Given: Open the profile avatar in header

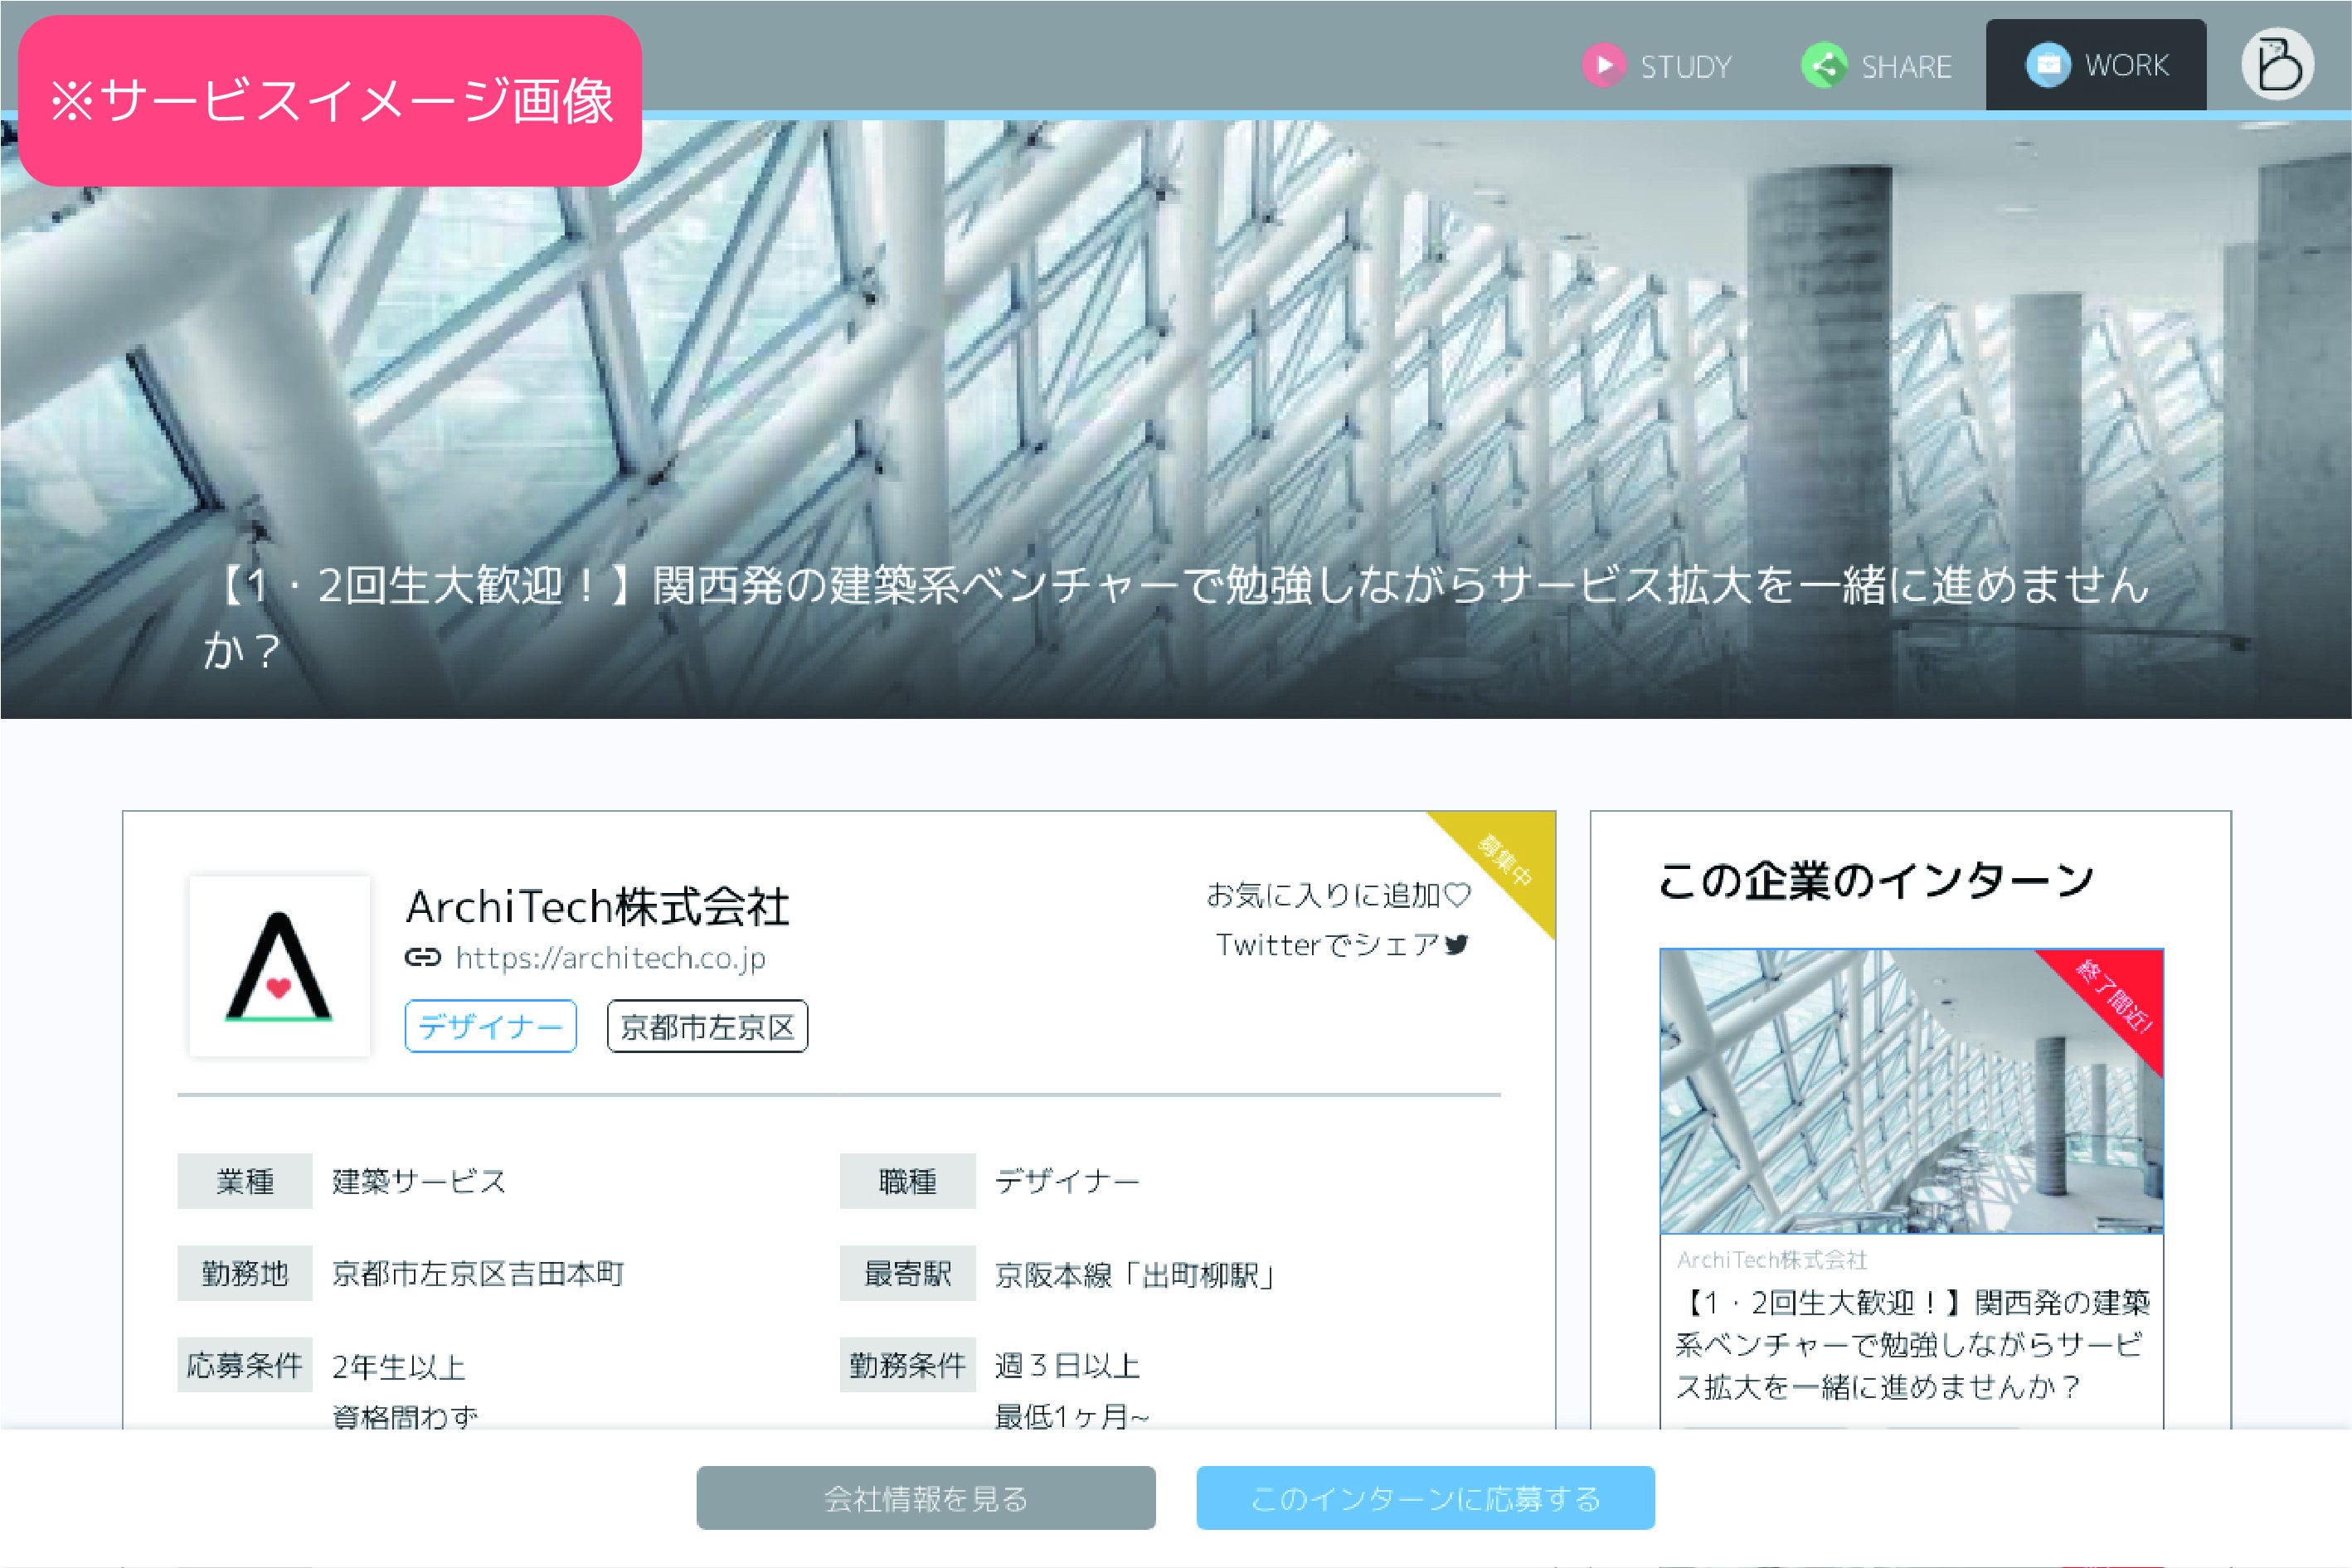Looking at the screenshot, I should [2277, 65].
